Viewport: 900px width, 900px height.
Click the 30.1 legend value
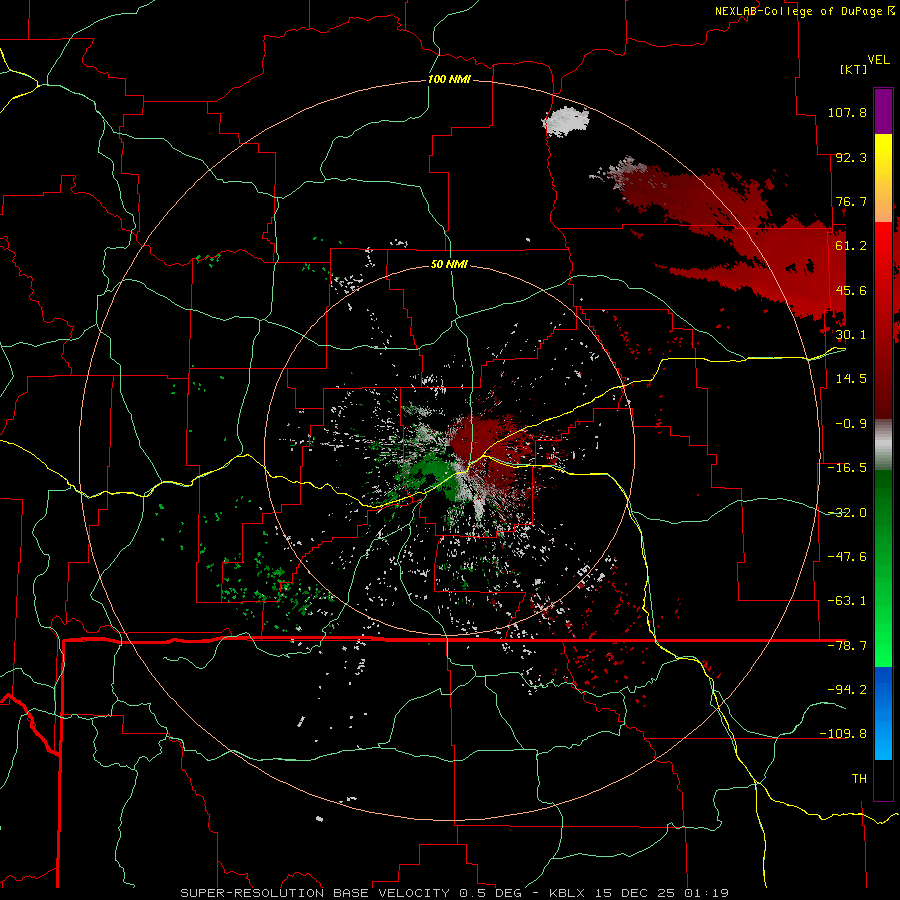click(851, 335)
